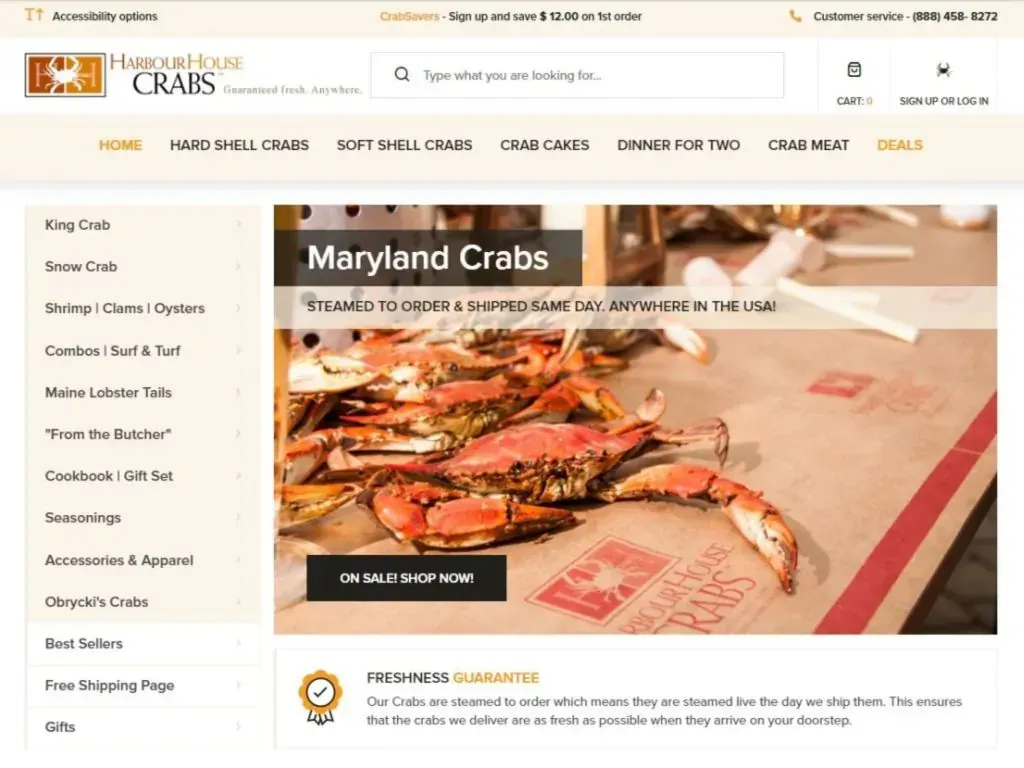Click the Maryland Crabs banner image
Viewport: 1024px width, 768px height.
coord(635,419)
